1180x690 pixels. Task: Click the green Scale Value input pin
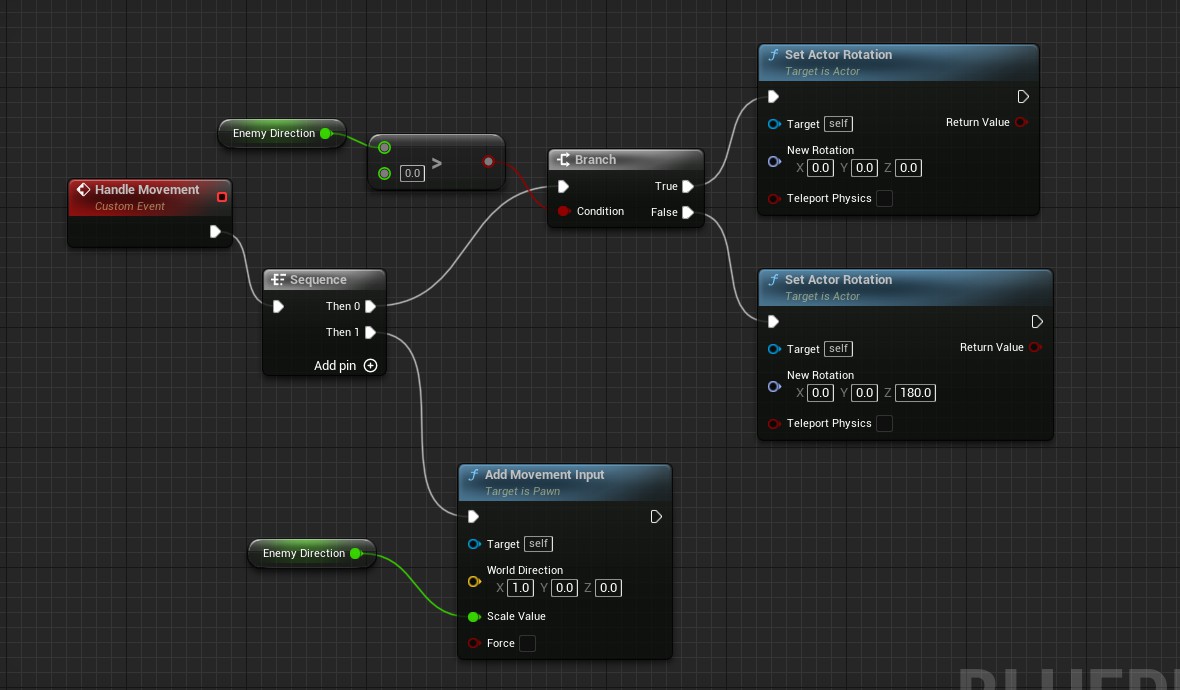pos(474,617)
